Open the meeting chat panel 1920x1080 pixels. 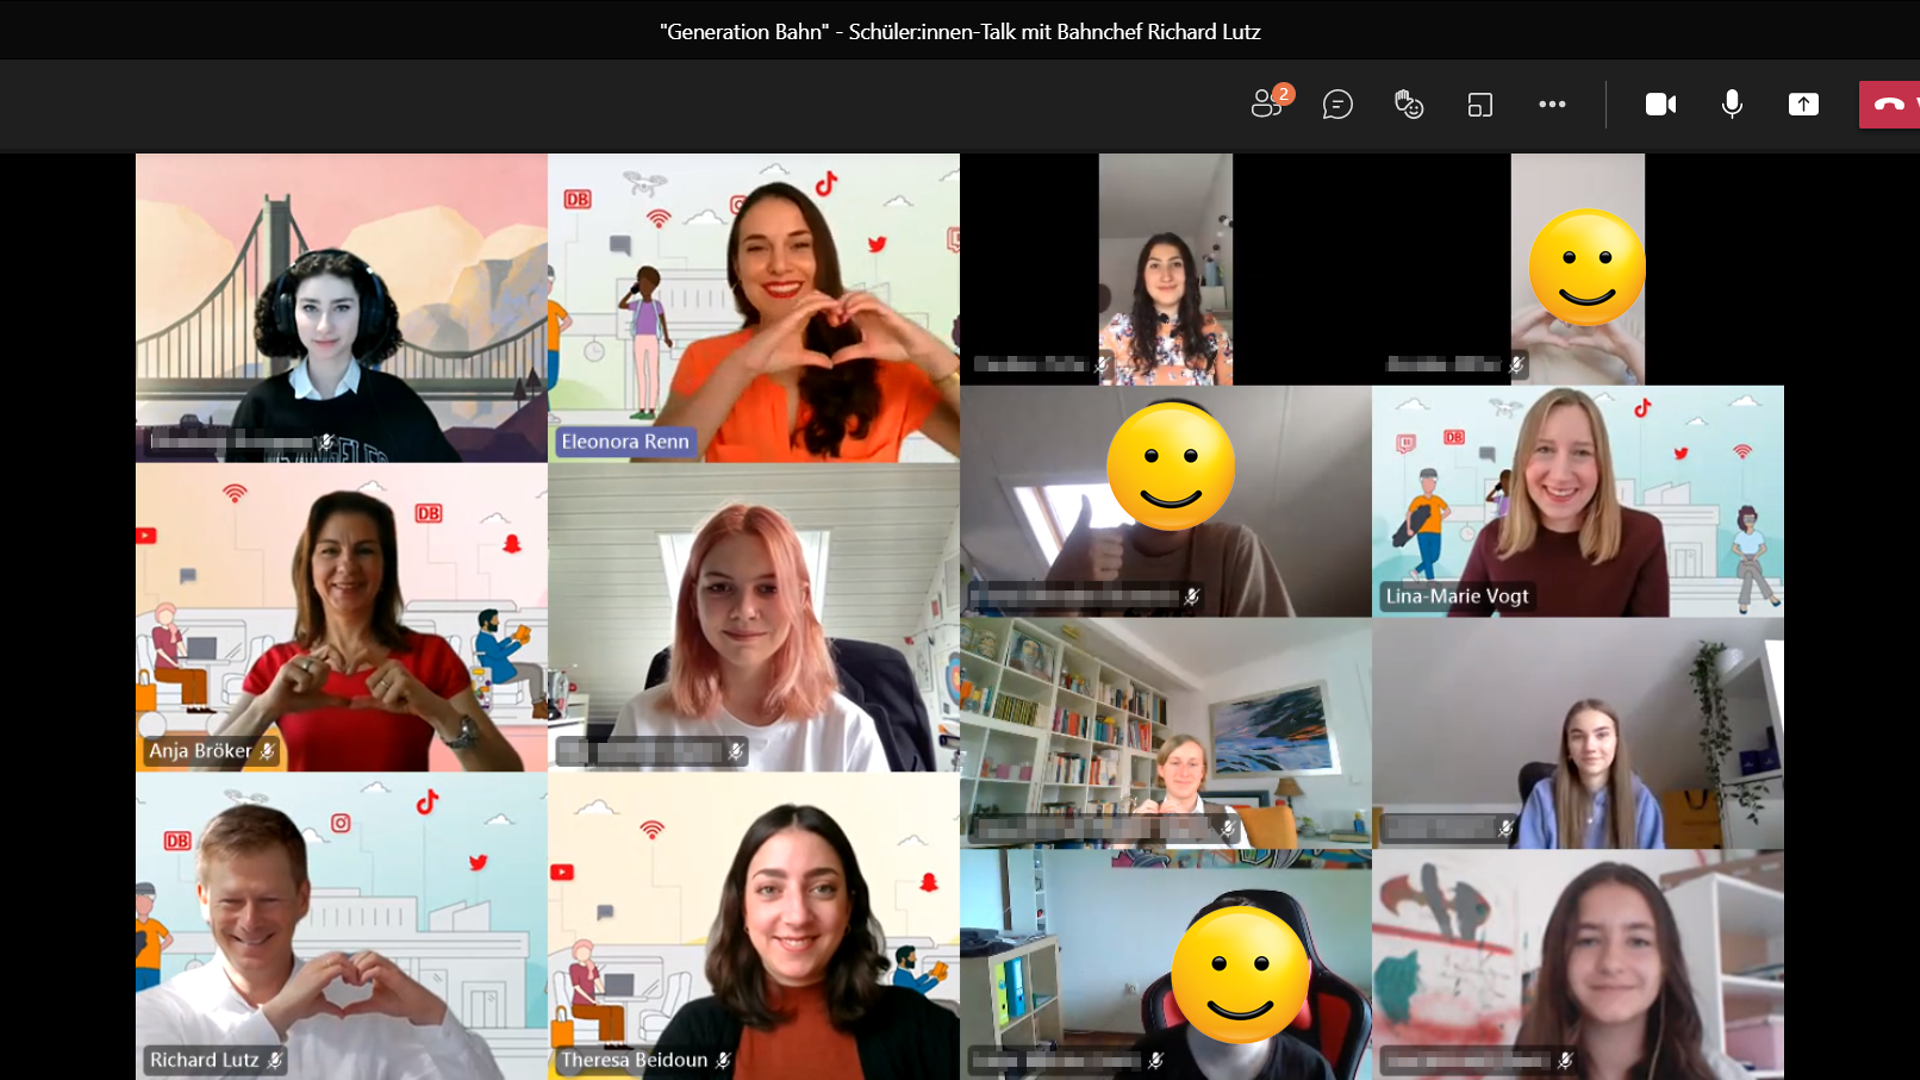pyautogui.click(x=1339, y=104)
